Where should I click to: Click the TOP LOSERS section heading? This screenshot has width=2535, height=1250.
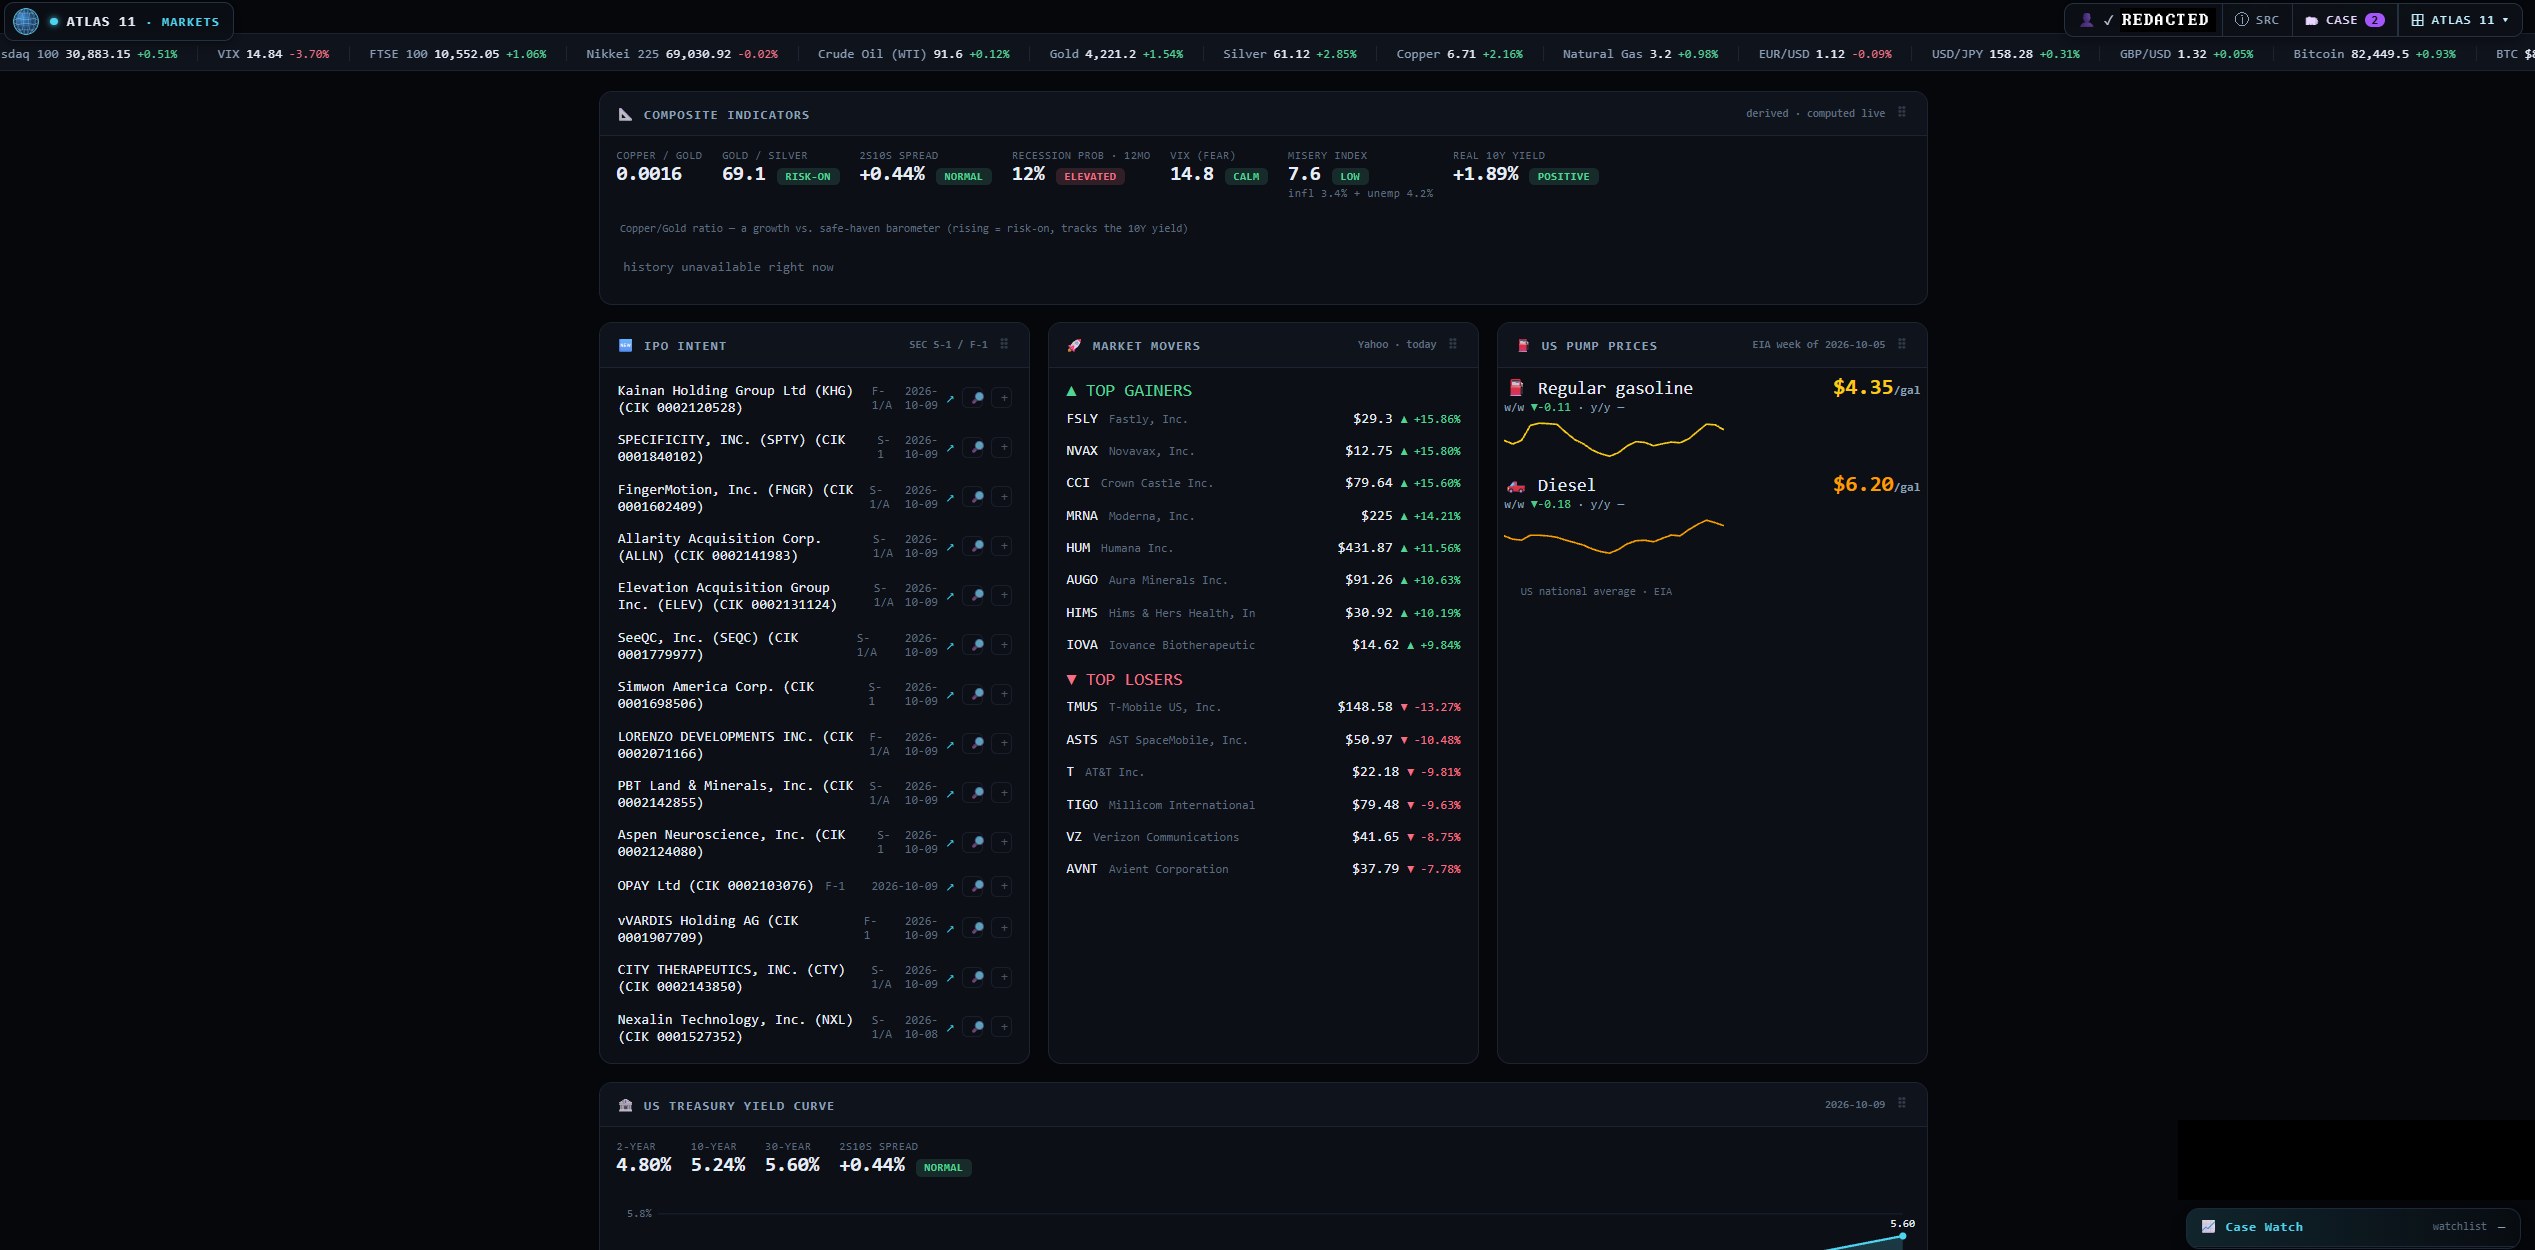[x=1125, y=680]
